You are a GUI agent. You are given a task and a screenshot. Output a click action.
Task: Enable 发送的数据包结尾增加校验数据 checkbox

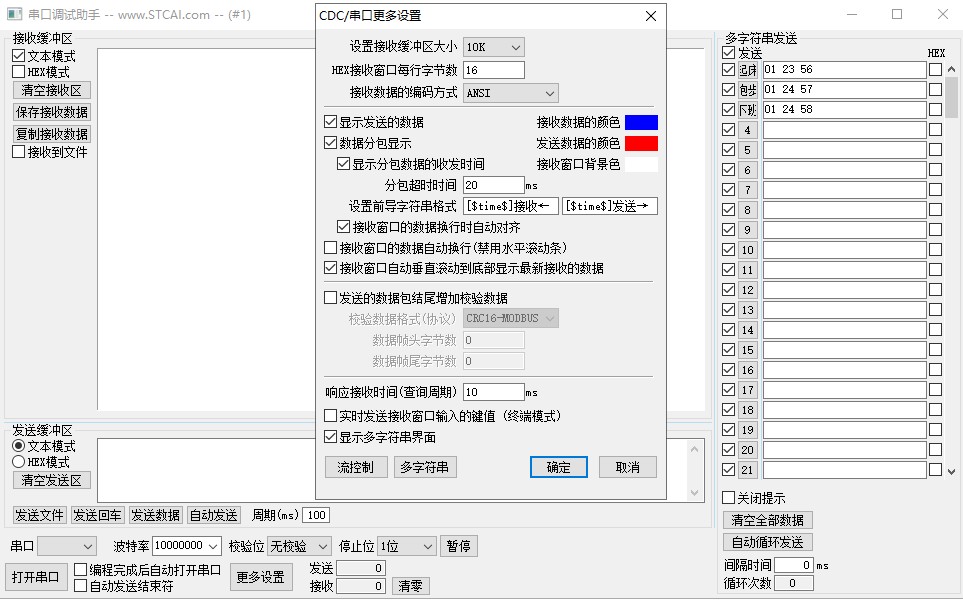[x=330, y=298]
